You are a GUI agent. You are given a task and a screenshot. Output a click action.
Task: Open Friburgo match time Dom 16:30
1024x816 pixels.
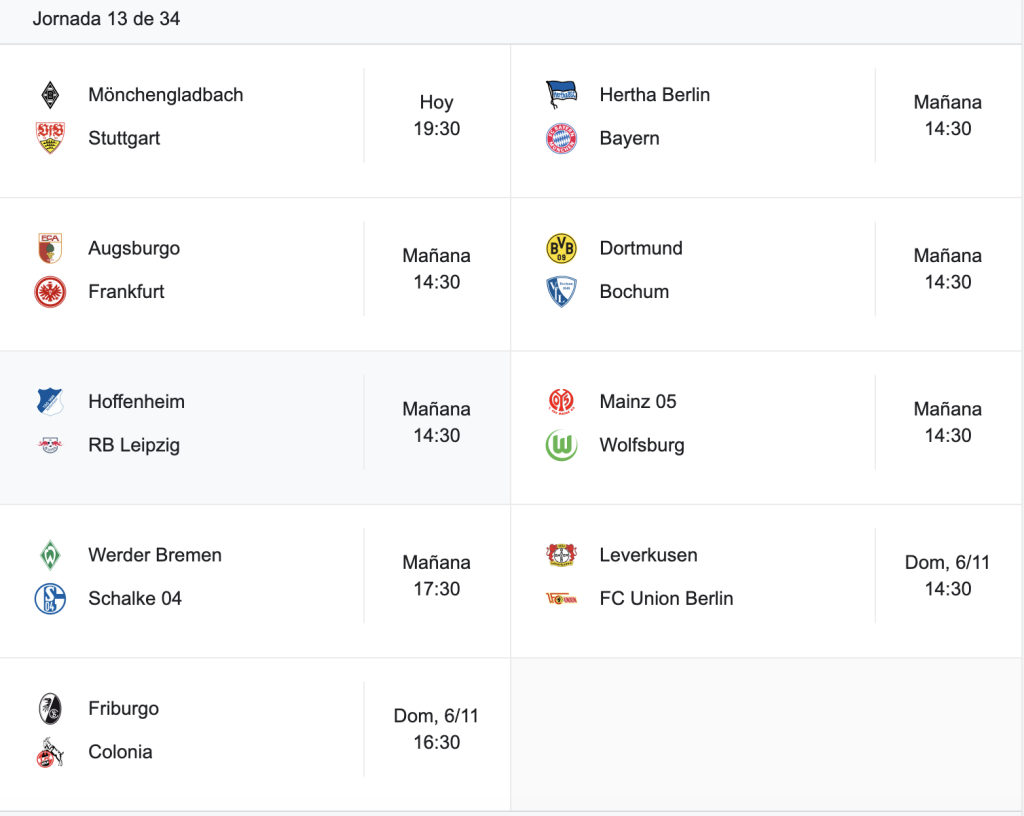pyautogui.click(x=436, y=729)
